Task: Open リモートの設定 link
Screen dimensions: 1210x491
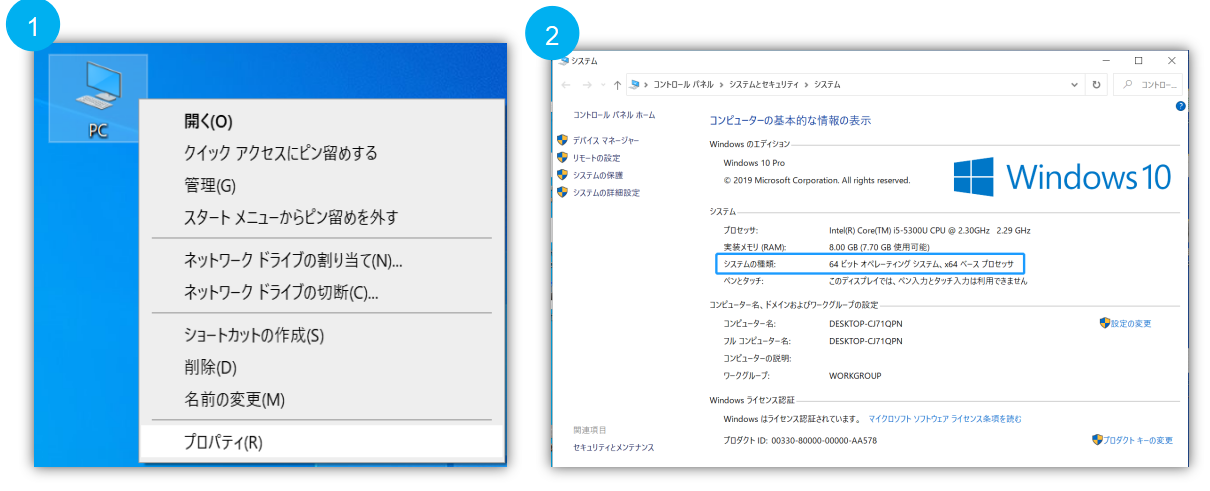Action: pos(596,158)
